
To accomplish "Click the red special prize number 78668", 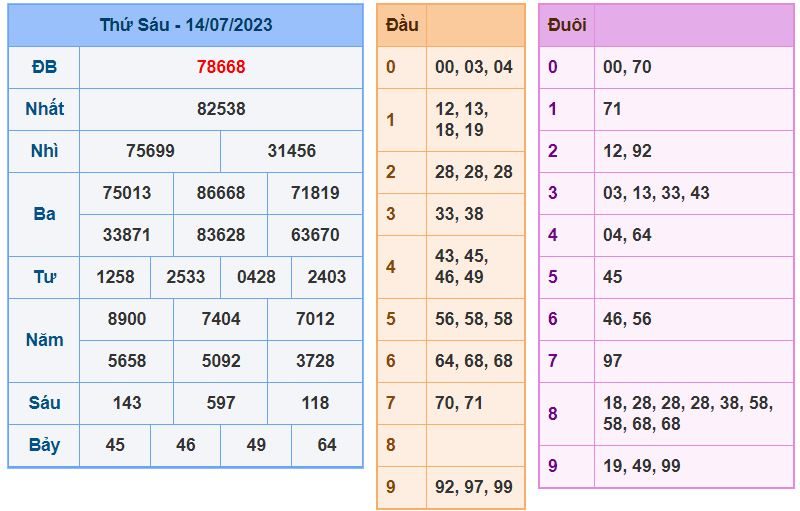I will pyautogui.click(x=221, y=67).
